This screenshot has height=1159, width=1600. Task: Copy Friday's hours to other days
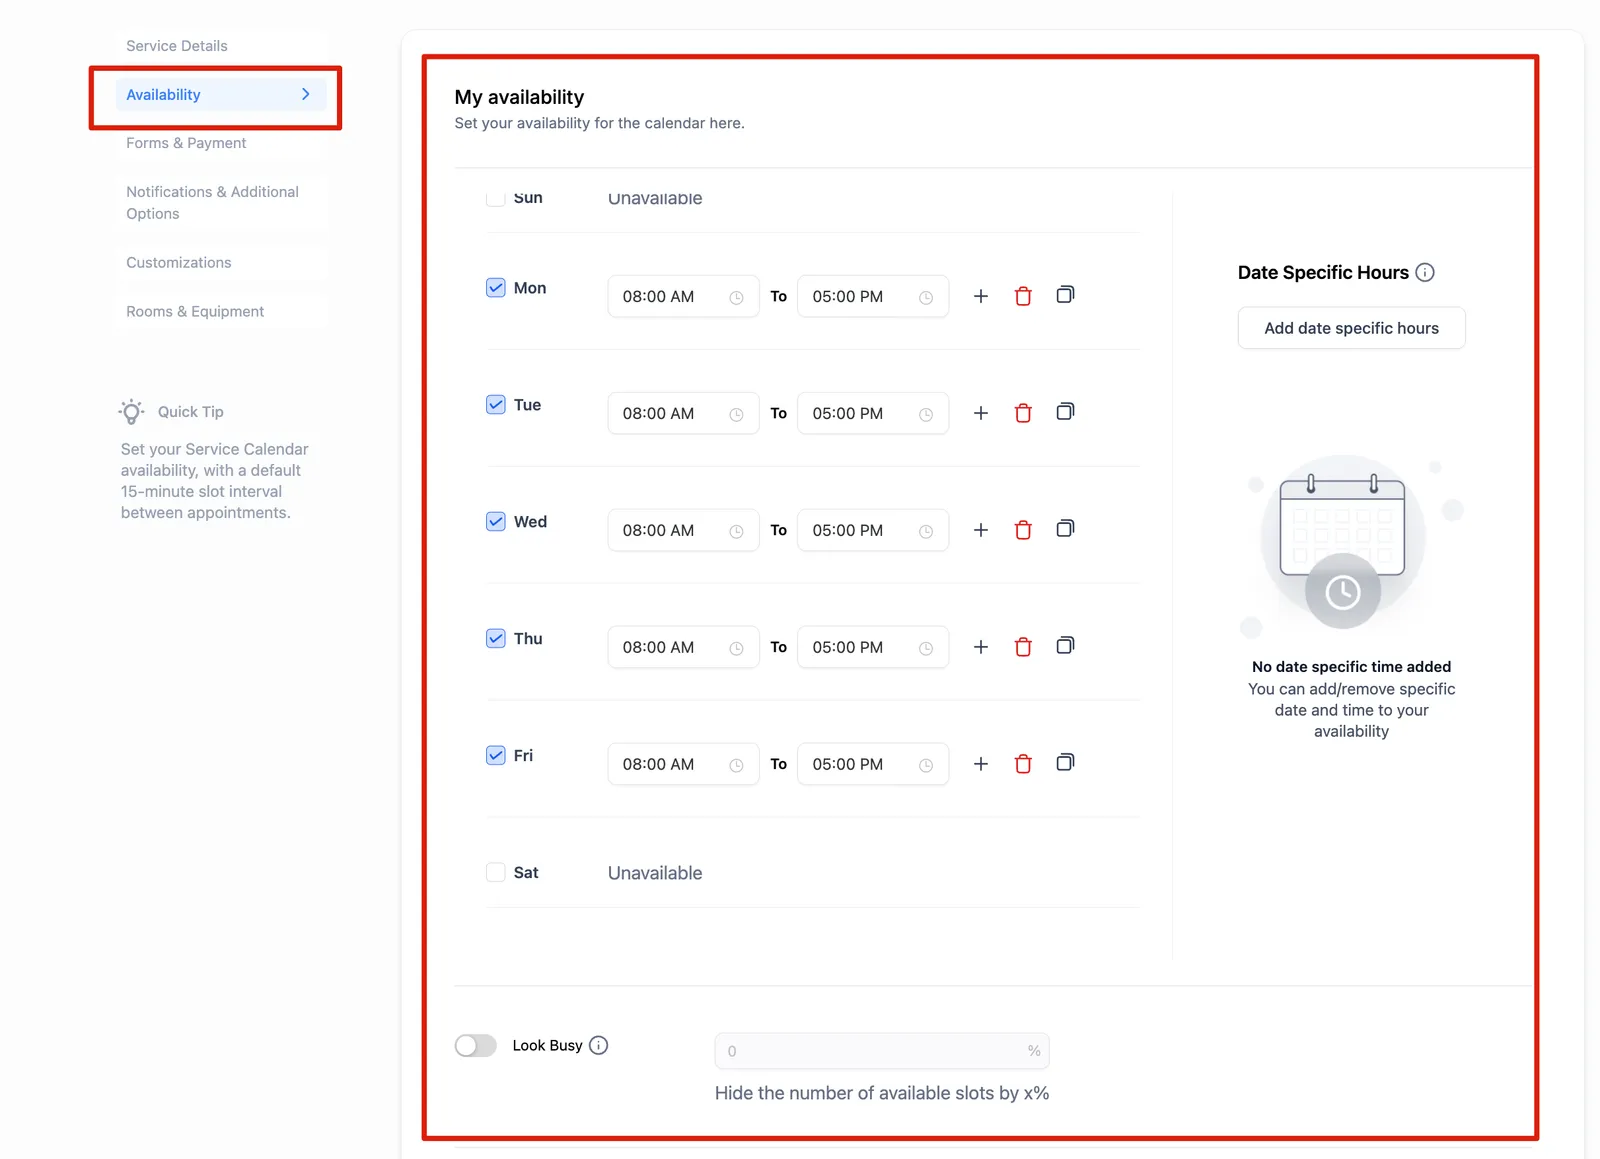(1065, 763)
